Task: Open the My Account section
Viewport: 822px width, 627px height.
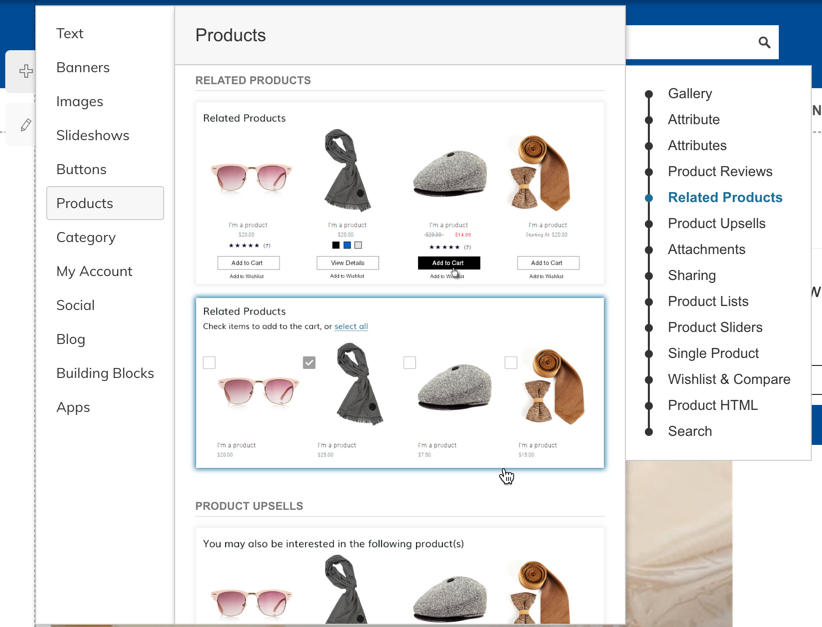Action: [94, 271]
